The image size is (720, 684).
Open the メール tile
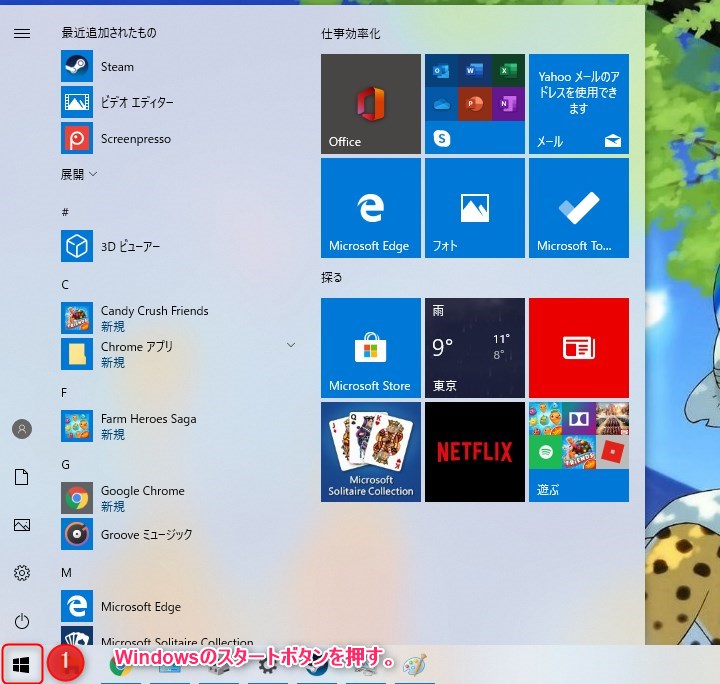point(579,104)
